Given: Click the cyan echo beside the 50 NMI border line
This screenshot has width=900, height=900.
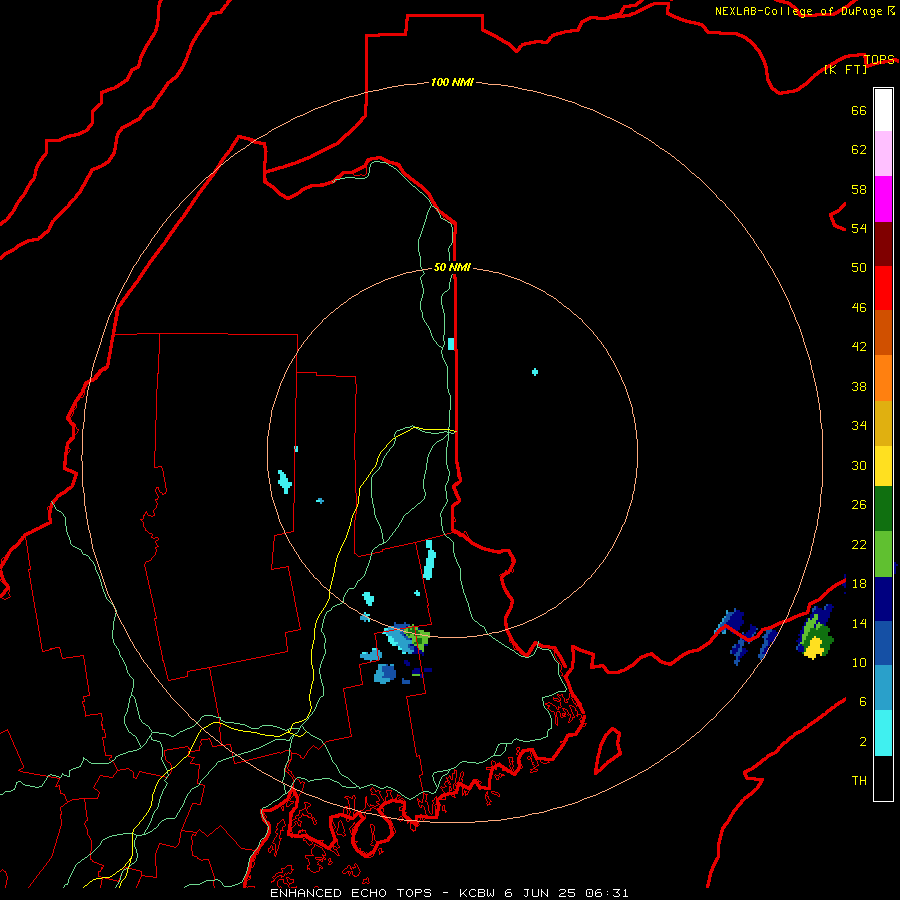Looking at the screenshot, I should click(x=451, y=344).
